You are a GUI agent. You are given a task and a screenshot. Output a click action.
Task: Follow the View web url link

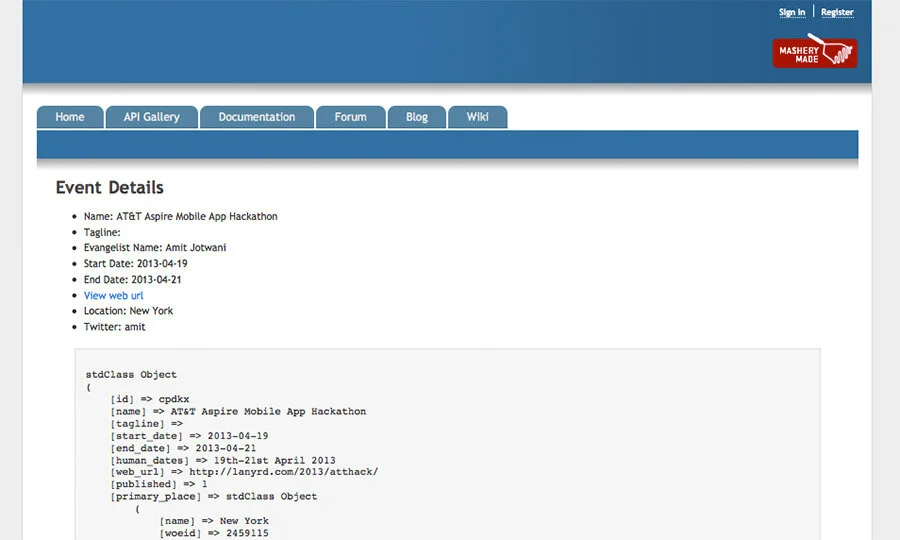pos(114,296)
